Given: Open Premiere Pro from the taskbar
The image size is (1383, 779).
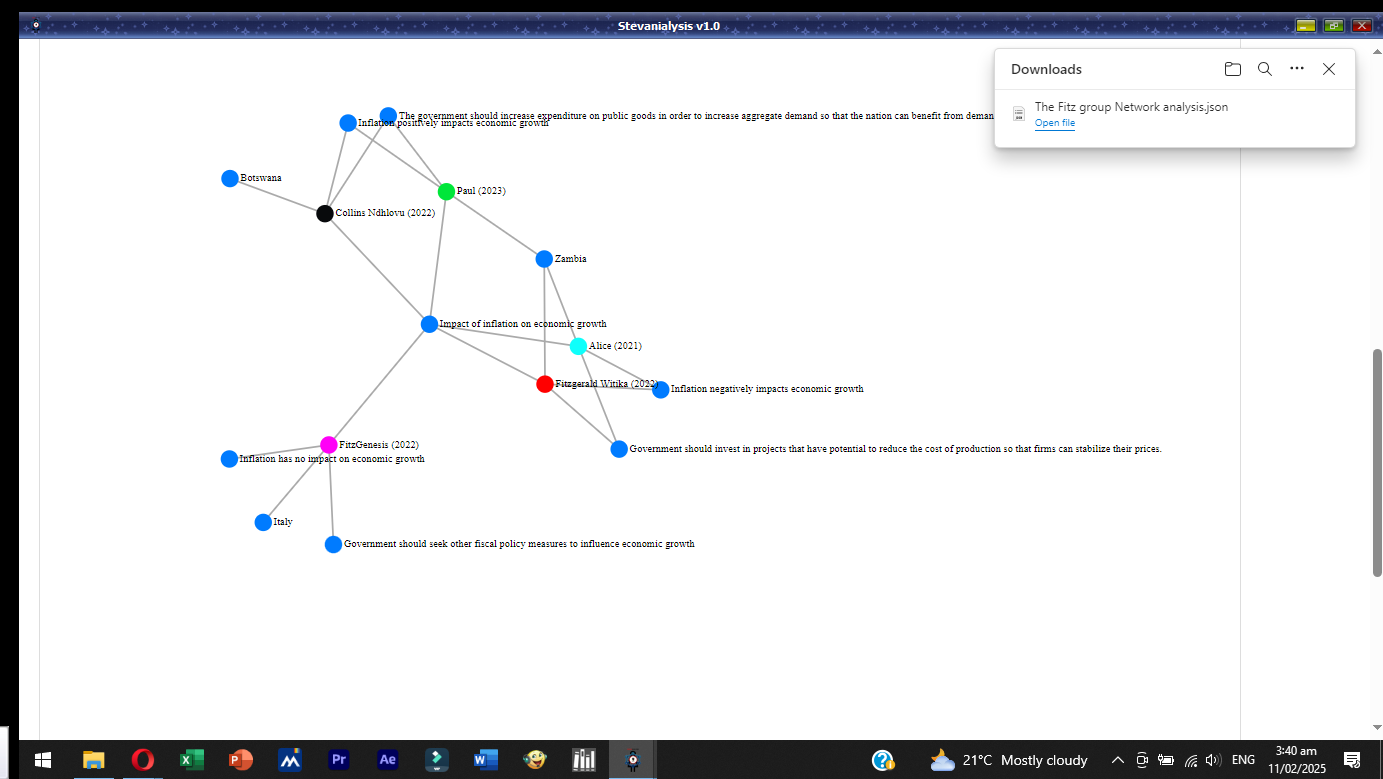Looking at the screenshot, I should (339, 760).
